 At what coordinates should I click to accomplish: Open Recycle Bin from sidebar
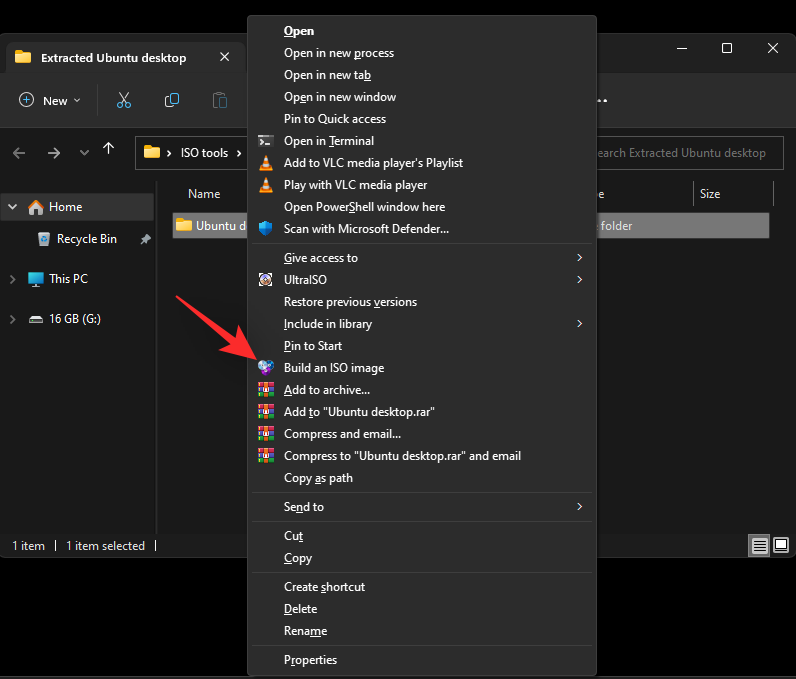[x=86, y=239]
